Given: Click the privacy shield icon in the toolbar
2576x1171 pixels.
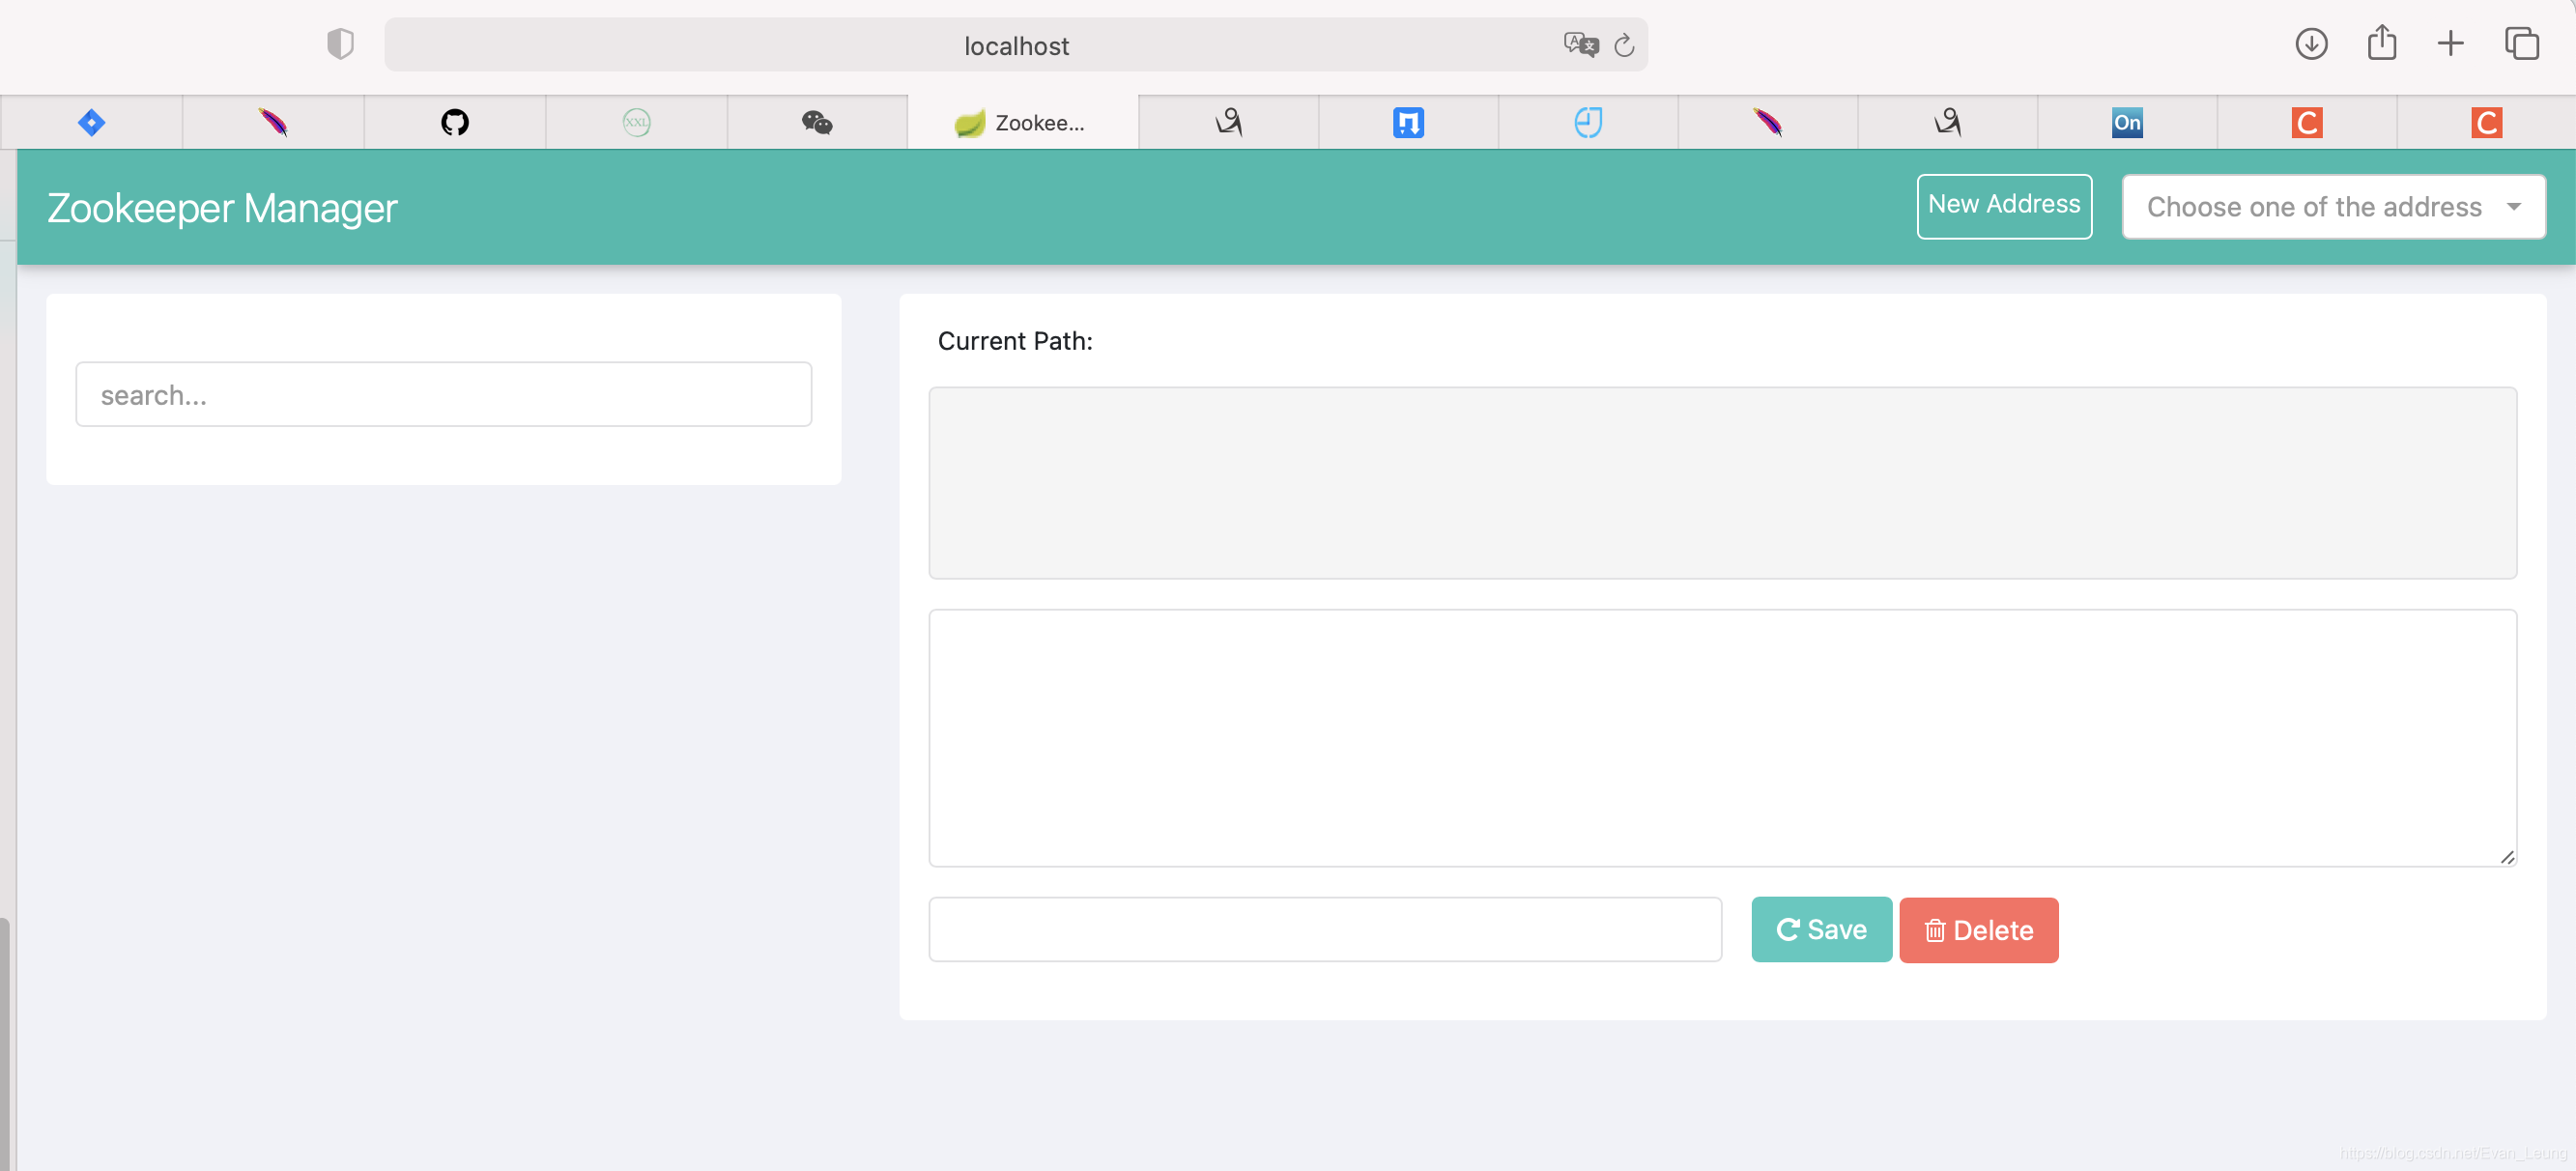Looking at the screenshot, I should pyautogui.click(x=340, y=44).
